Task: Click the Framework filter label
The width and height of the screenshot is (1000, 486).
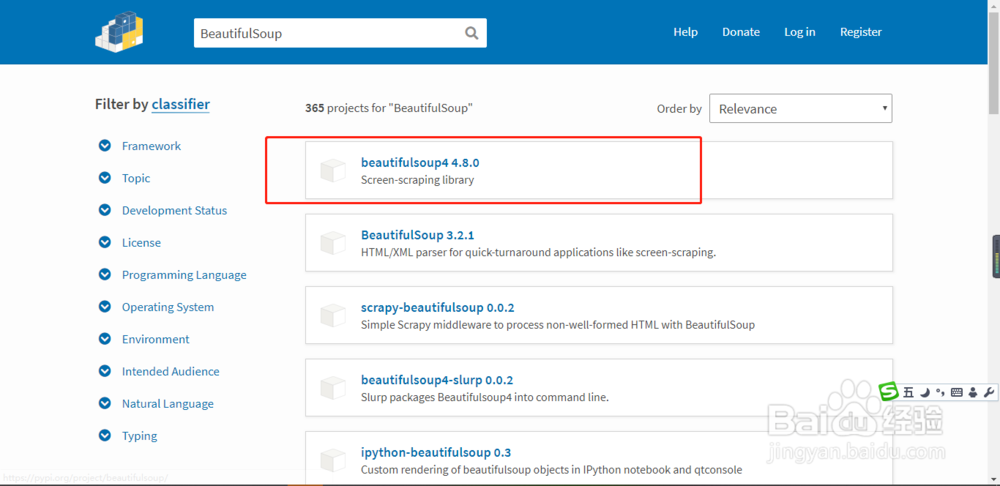Action: [x=151, y=145]
